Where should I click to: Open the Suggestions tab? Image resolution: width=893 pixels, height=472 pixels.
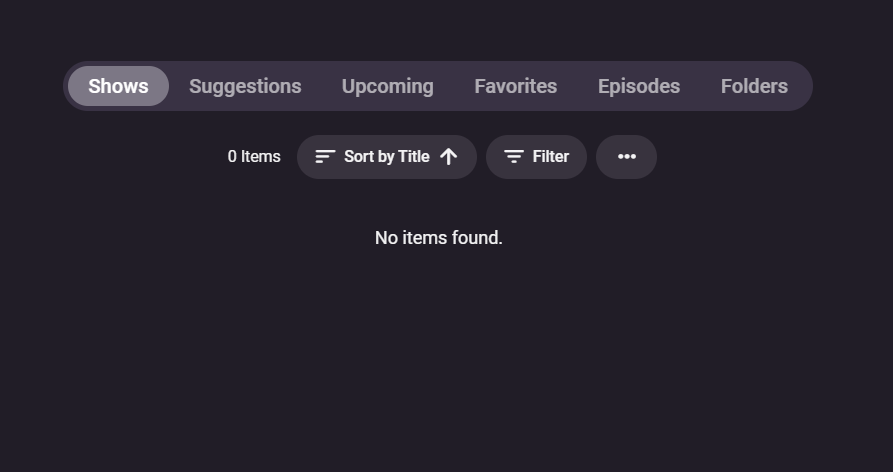(245, 86)
